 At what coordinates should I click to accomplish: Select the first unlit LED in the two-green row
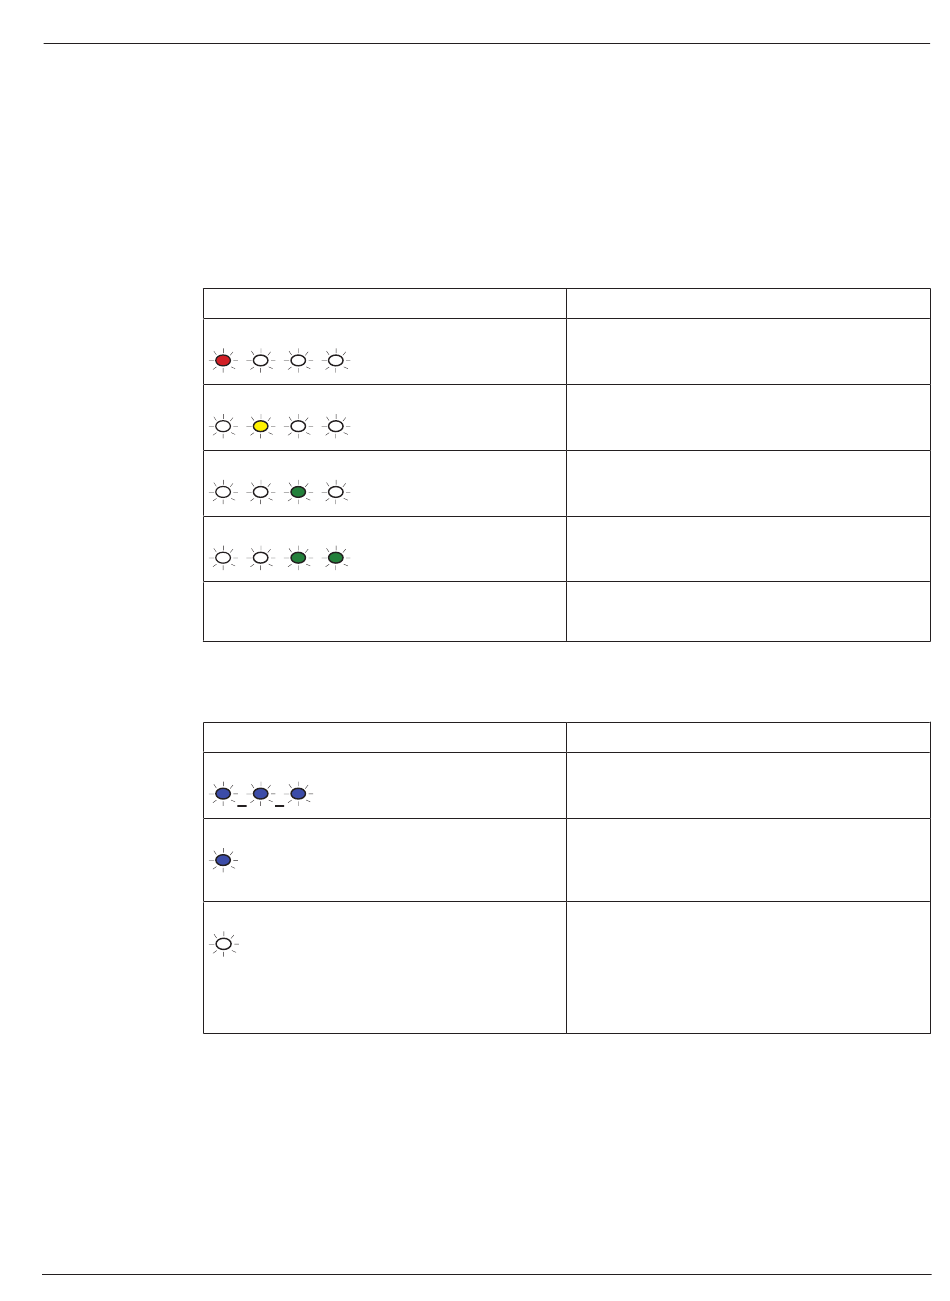[x=223, y=558]
